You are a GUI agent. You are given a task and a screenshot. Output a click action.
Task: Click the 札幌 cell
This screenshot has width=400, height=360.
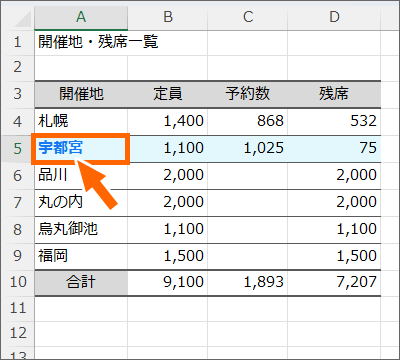pyautogui.click(x=81, y=121)
